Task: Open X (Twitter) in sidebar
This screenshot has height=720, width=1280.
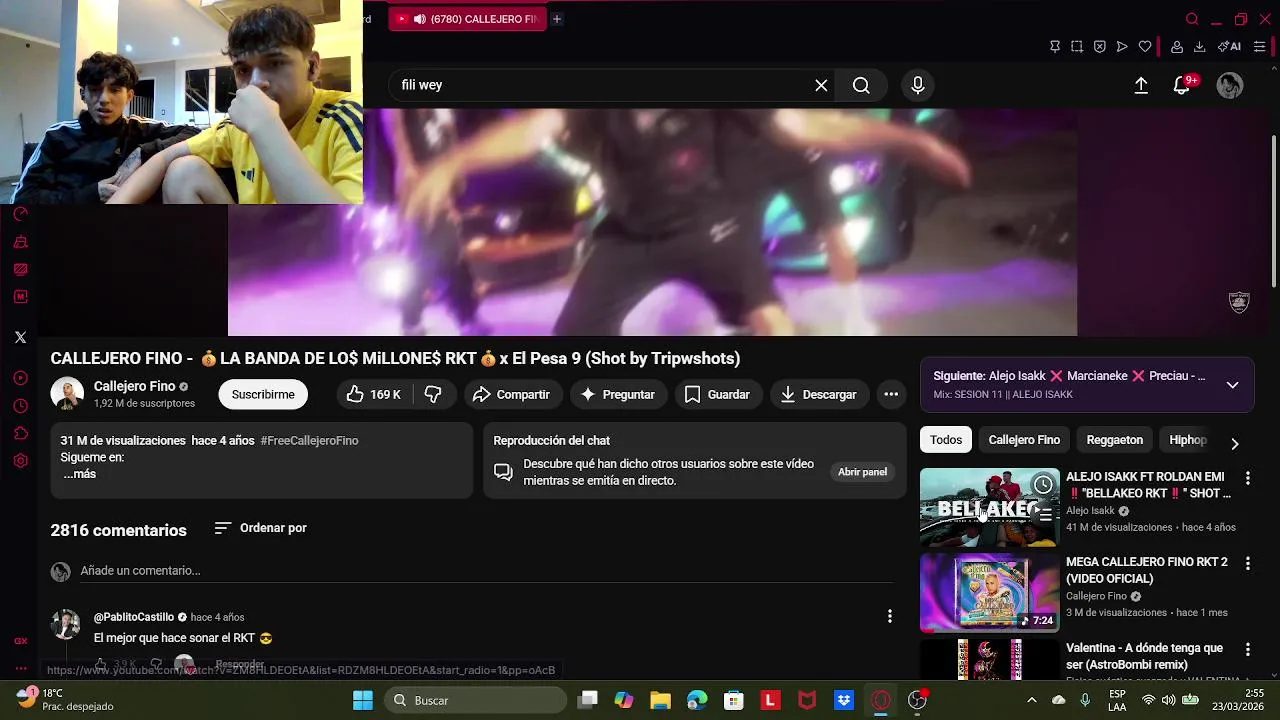Action: [20, 337]
